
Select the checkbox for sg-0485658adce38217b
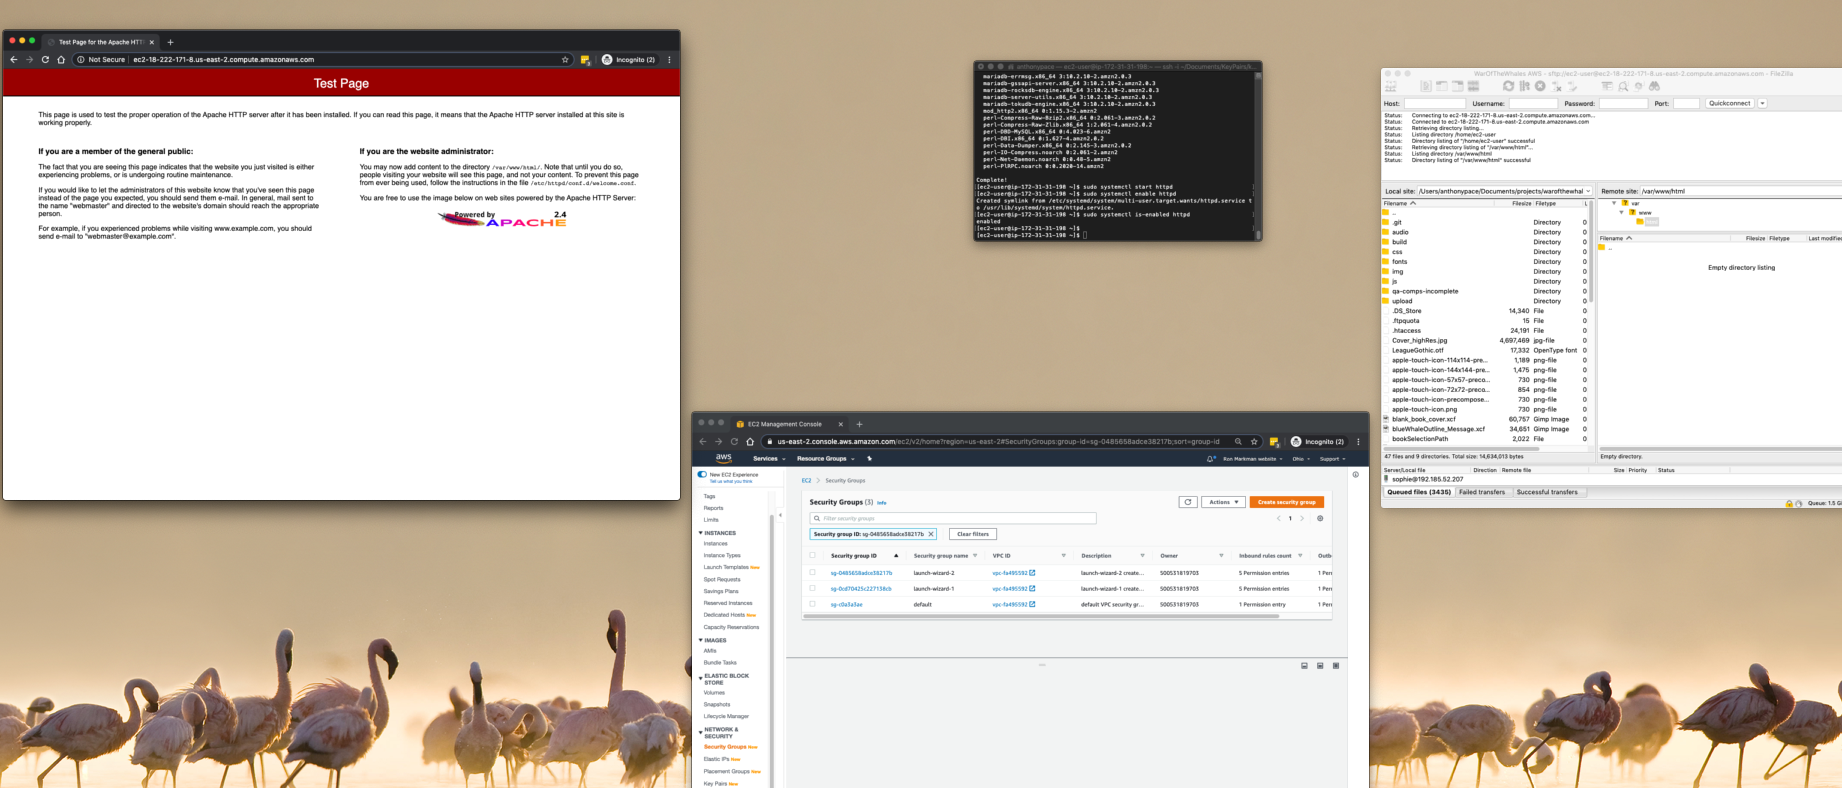[x=812, y=573]
